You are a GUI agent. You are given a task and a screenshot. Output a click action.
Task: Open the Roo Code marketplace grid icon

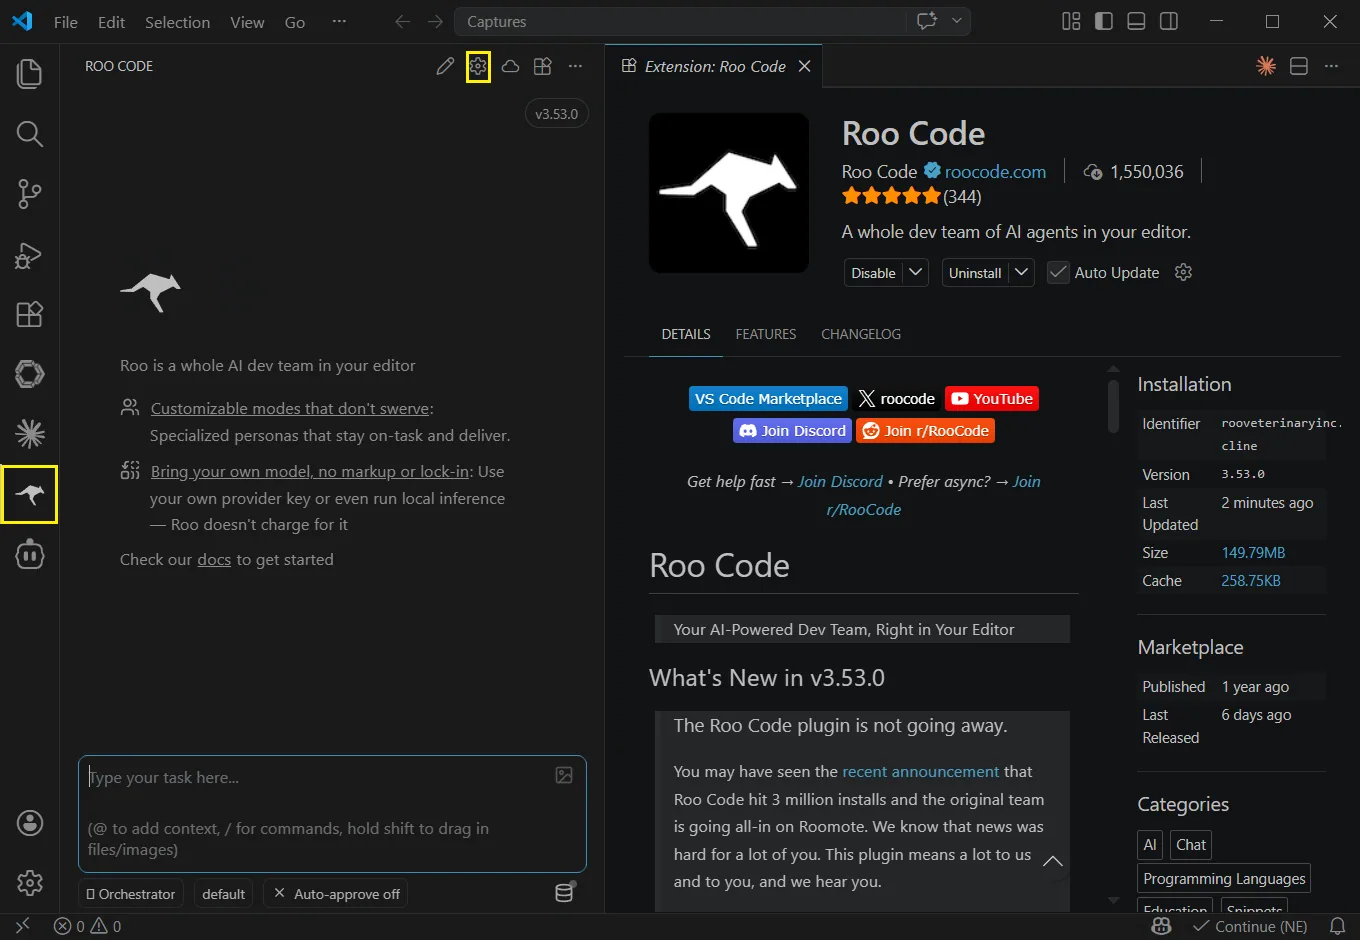[543, 66]
